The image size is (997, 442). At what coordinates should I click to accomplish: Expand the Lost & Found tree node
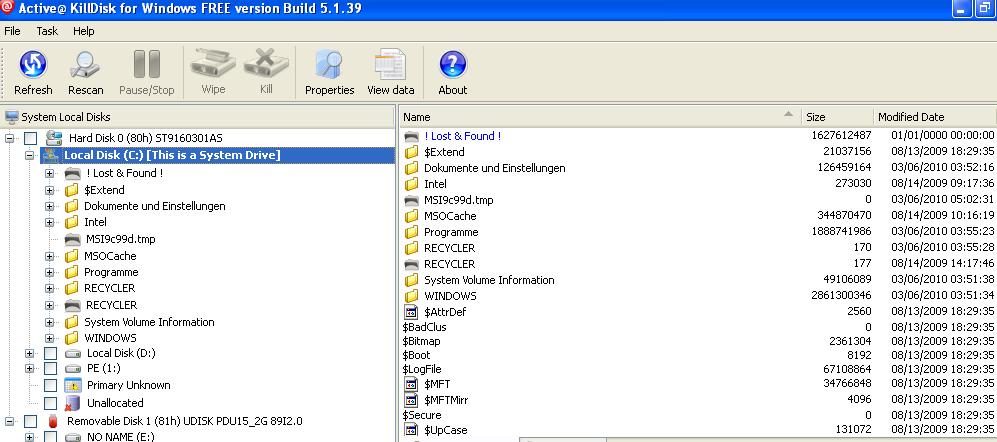click(49, 173)
